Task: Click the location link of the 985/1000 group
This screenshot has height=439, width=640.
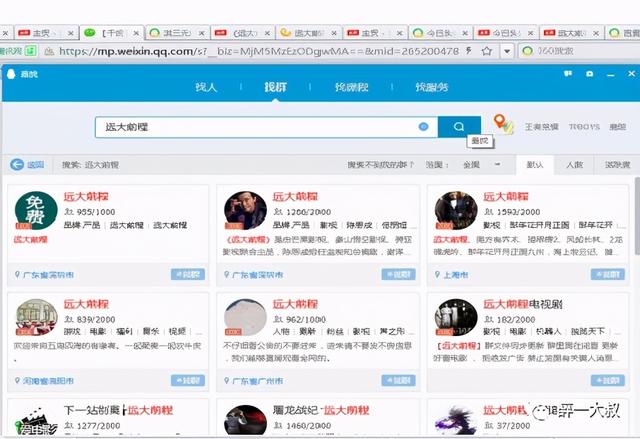Action: coord(48,275)
